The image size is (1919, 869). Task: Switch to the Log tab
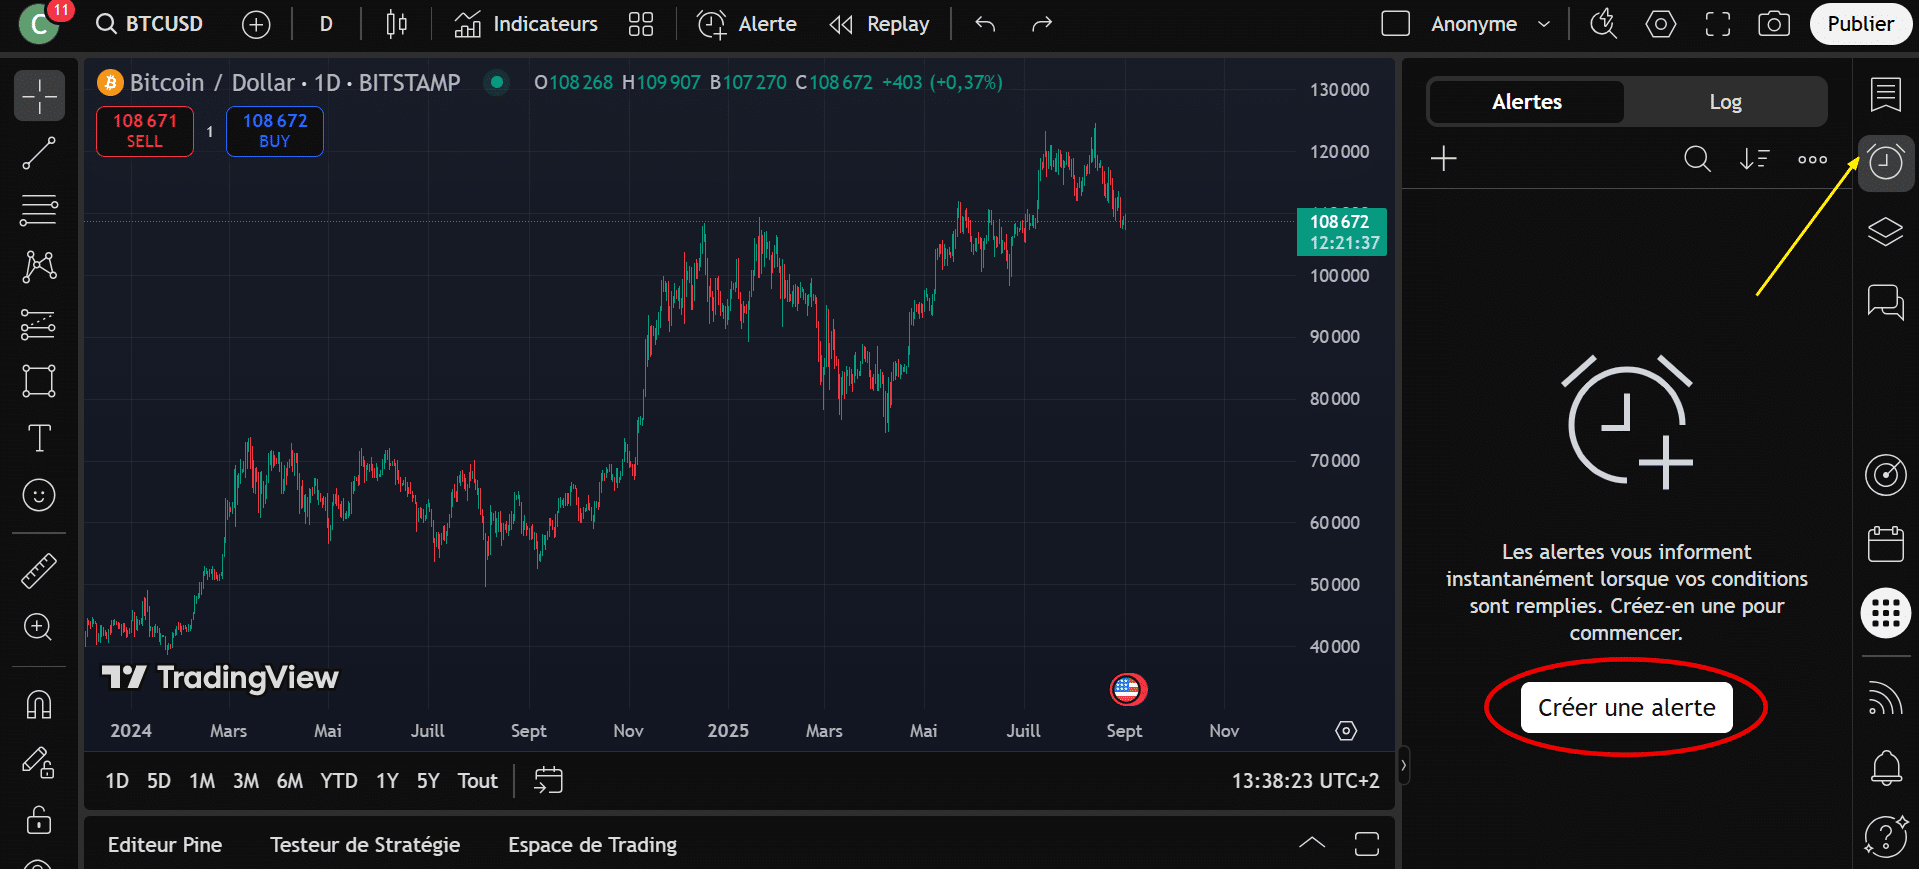(1725, 102)
